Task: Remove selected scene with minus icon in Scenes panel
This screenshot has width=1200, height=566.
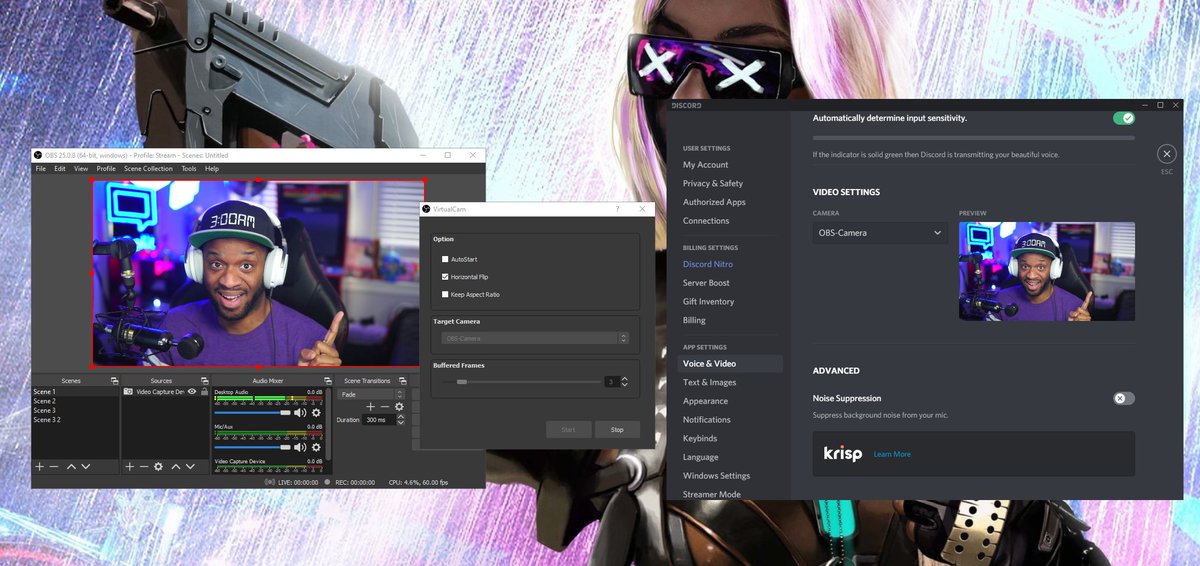Action: (x=54, y=467)
